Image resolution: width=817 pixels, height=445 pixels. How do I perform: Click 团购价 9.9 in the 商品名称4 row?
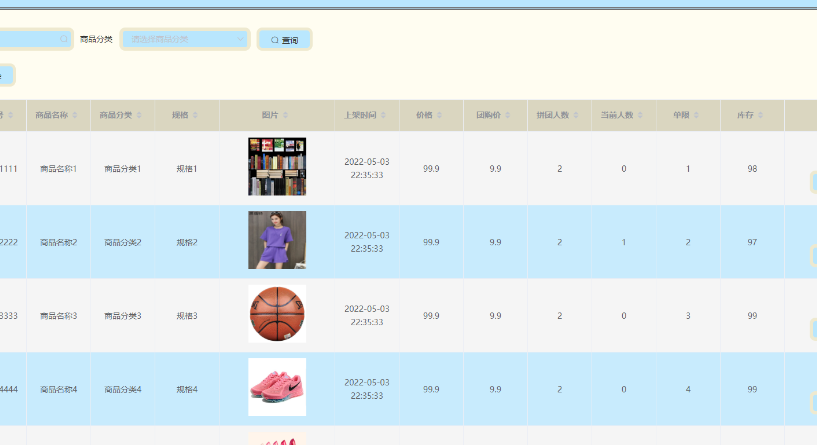495,389
